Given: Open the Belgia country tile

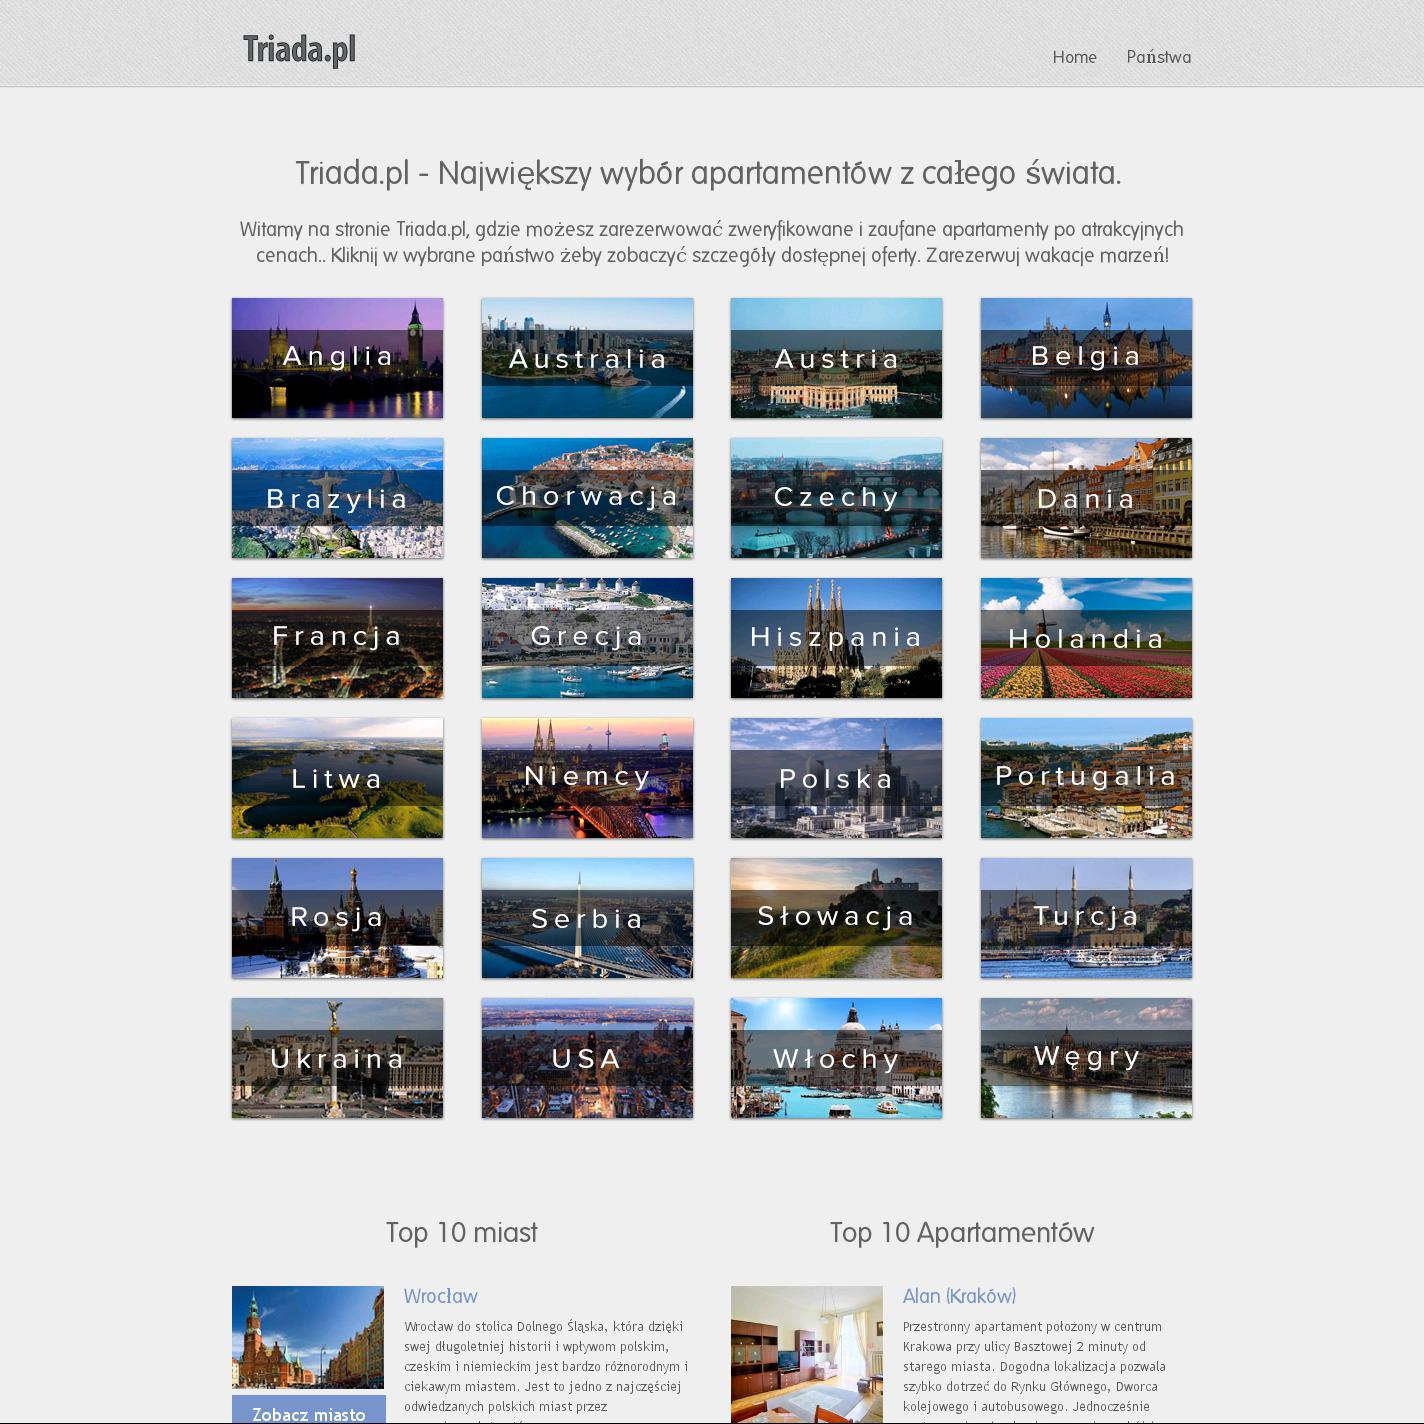Looking at the screenshot, I should [1086, 358].
